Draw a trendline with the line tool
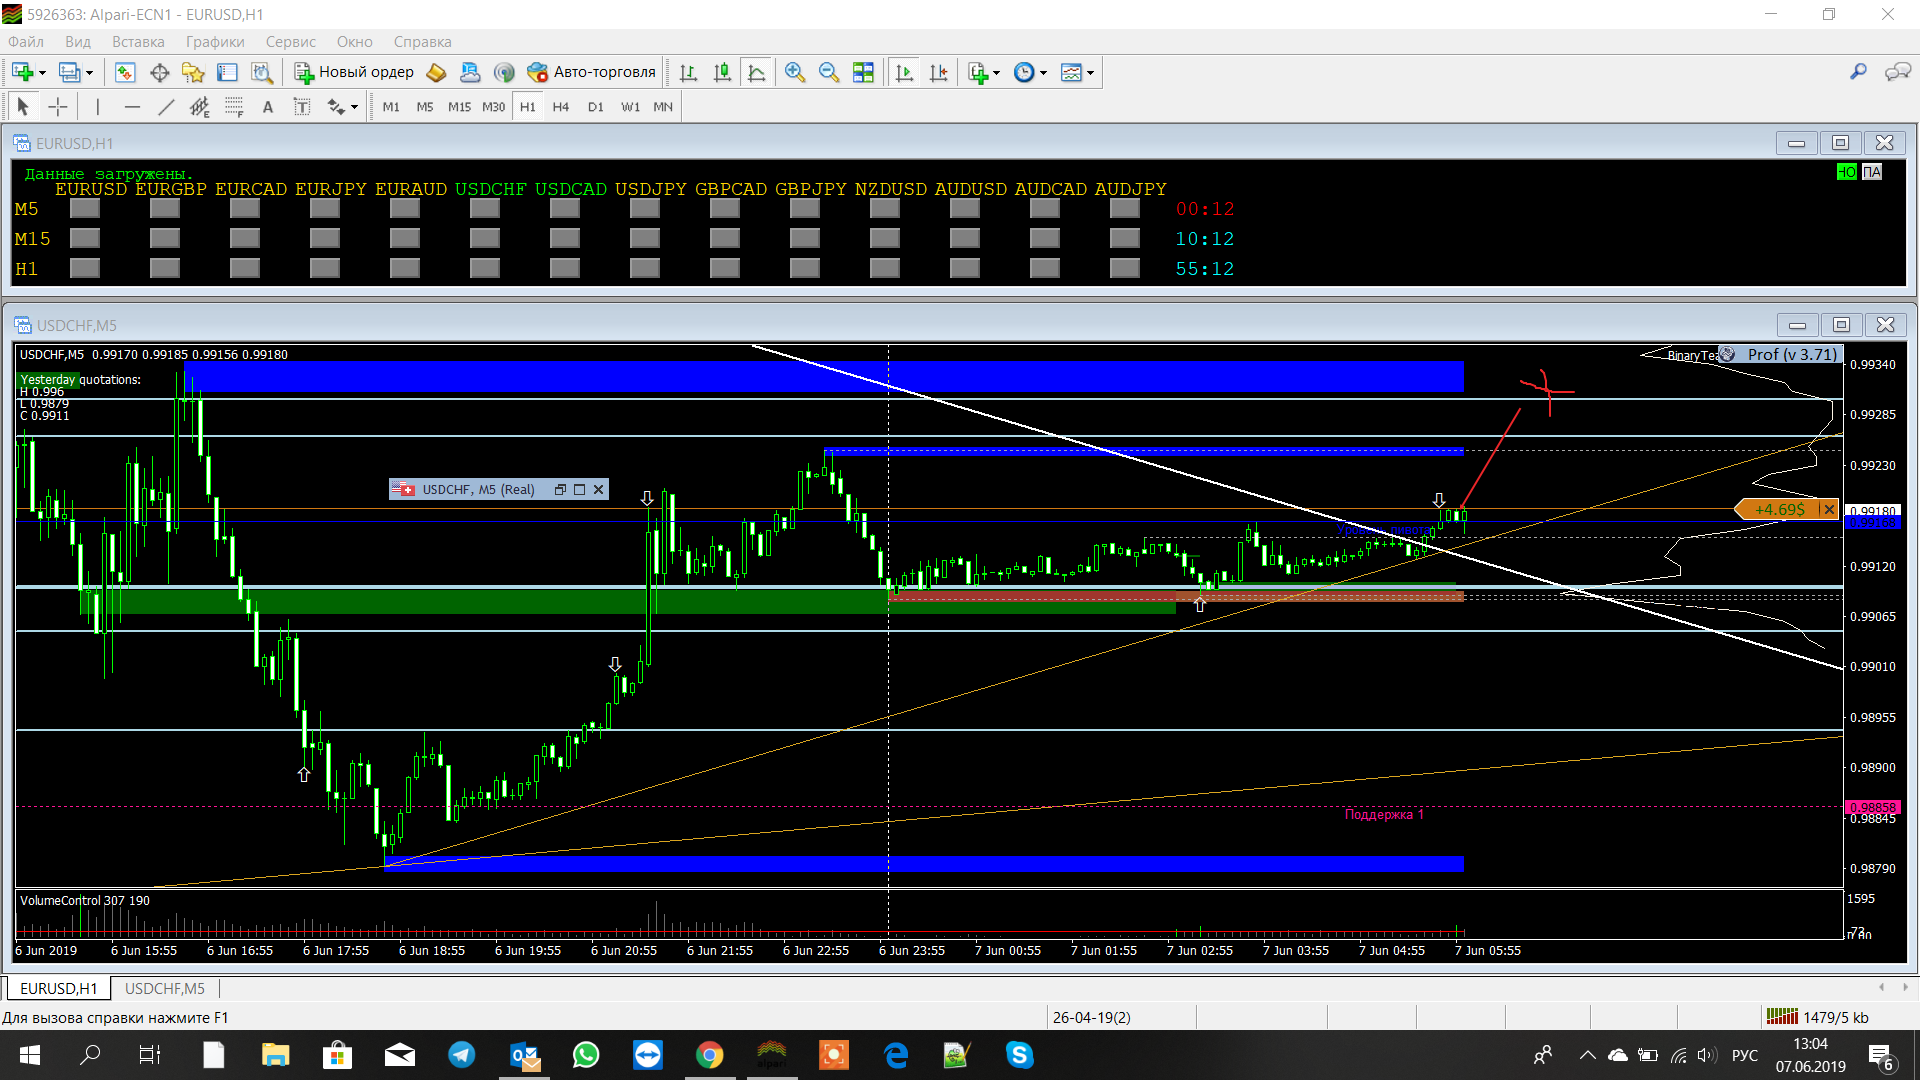 point(166,107)
